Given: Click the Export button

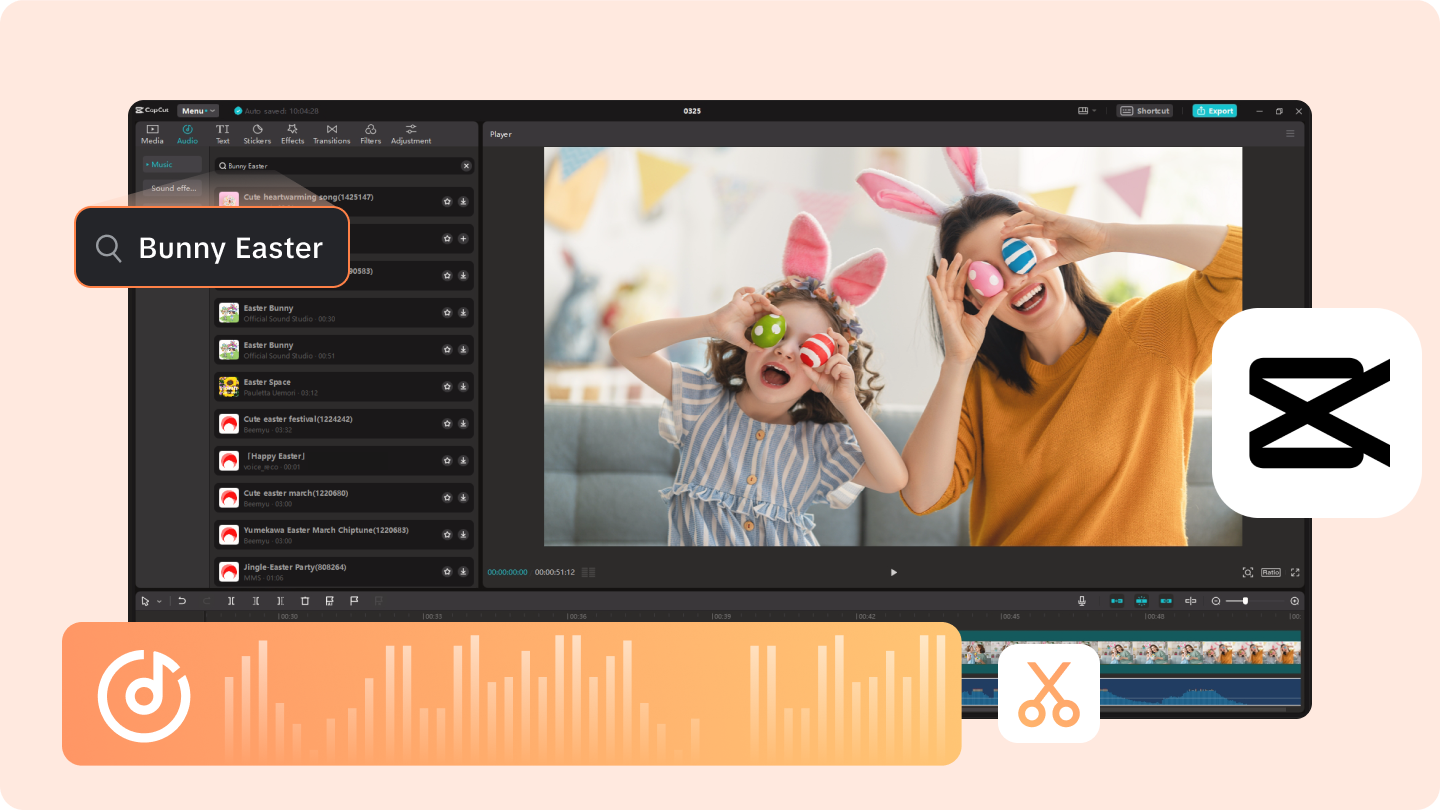Looking at the screenshot, I should click(1214, 111).
